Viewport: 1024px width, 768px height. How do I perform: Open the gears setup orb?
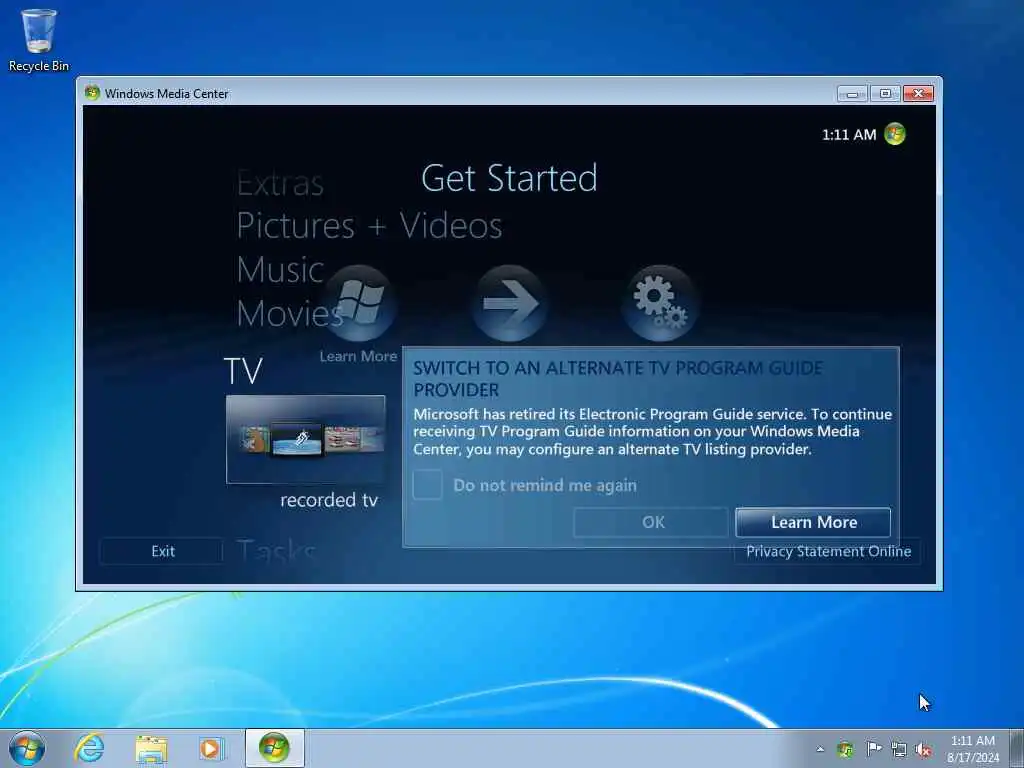point(660,303)
